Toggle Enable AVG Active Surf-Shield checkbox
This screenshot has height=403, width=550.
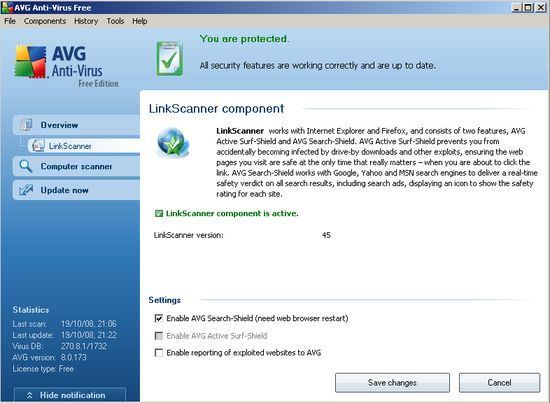tap(159, 336)
